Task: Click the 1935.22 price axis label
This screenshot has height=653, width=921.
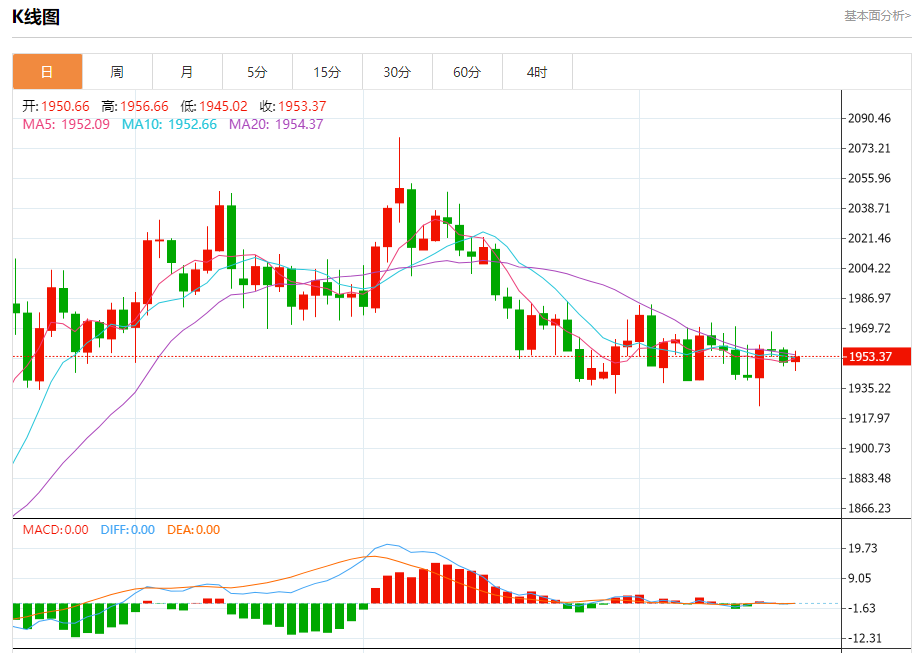Action: click(x=869, y=388)
